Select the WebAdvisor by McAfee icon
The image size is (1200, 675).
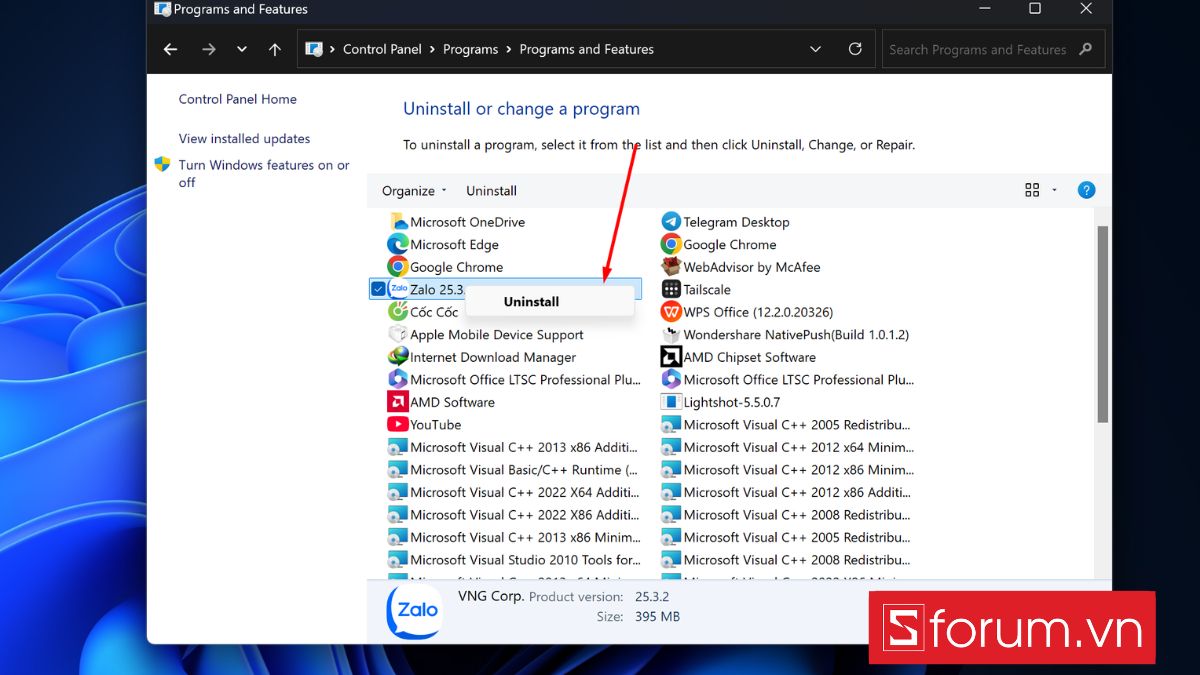point(671,267)
